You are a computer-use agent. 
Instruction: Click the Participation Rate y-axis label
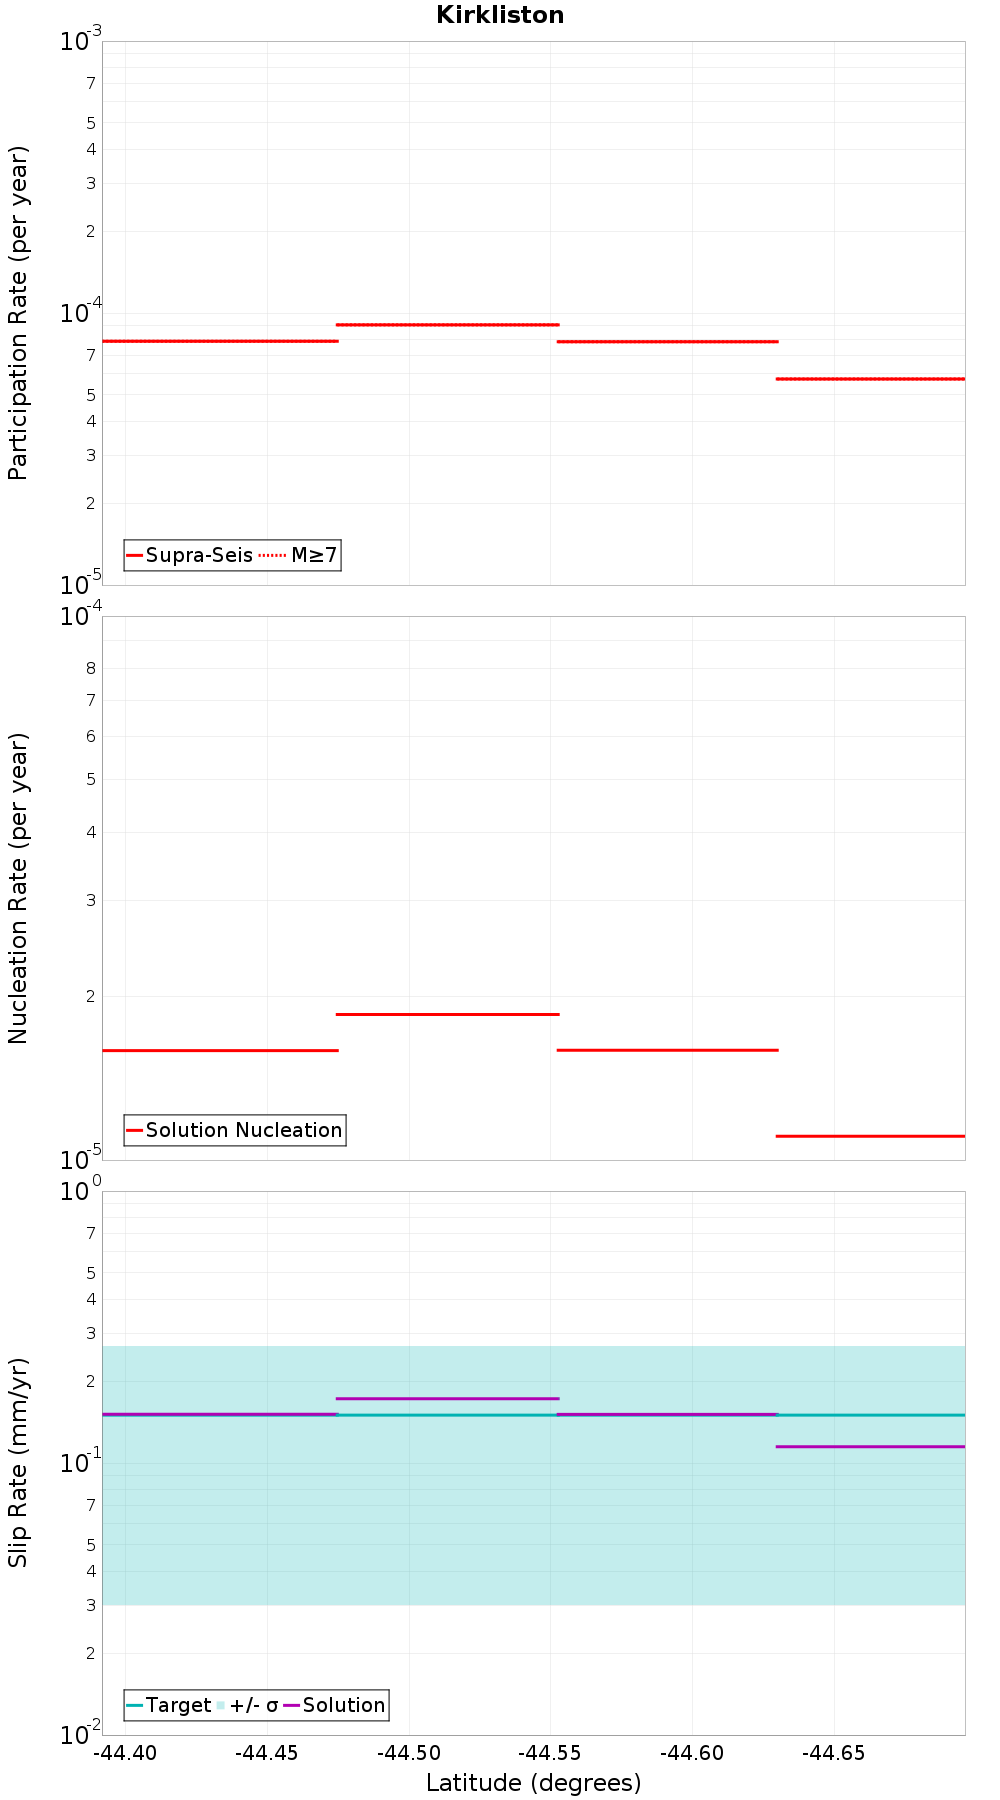click(x=18, y=313)
